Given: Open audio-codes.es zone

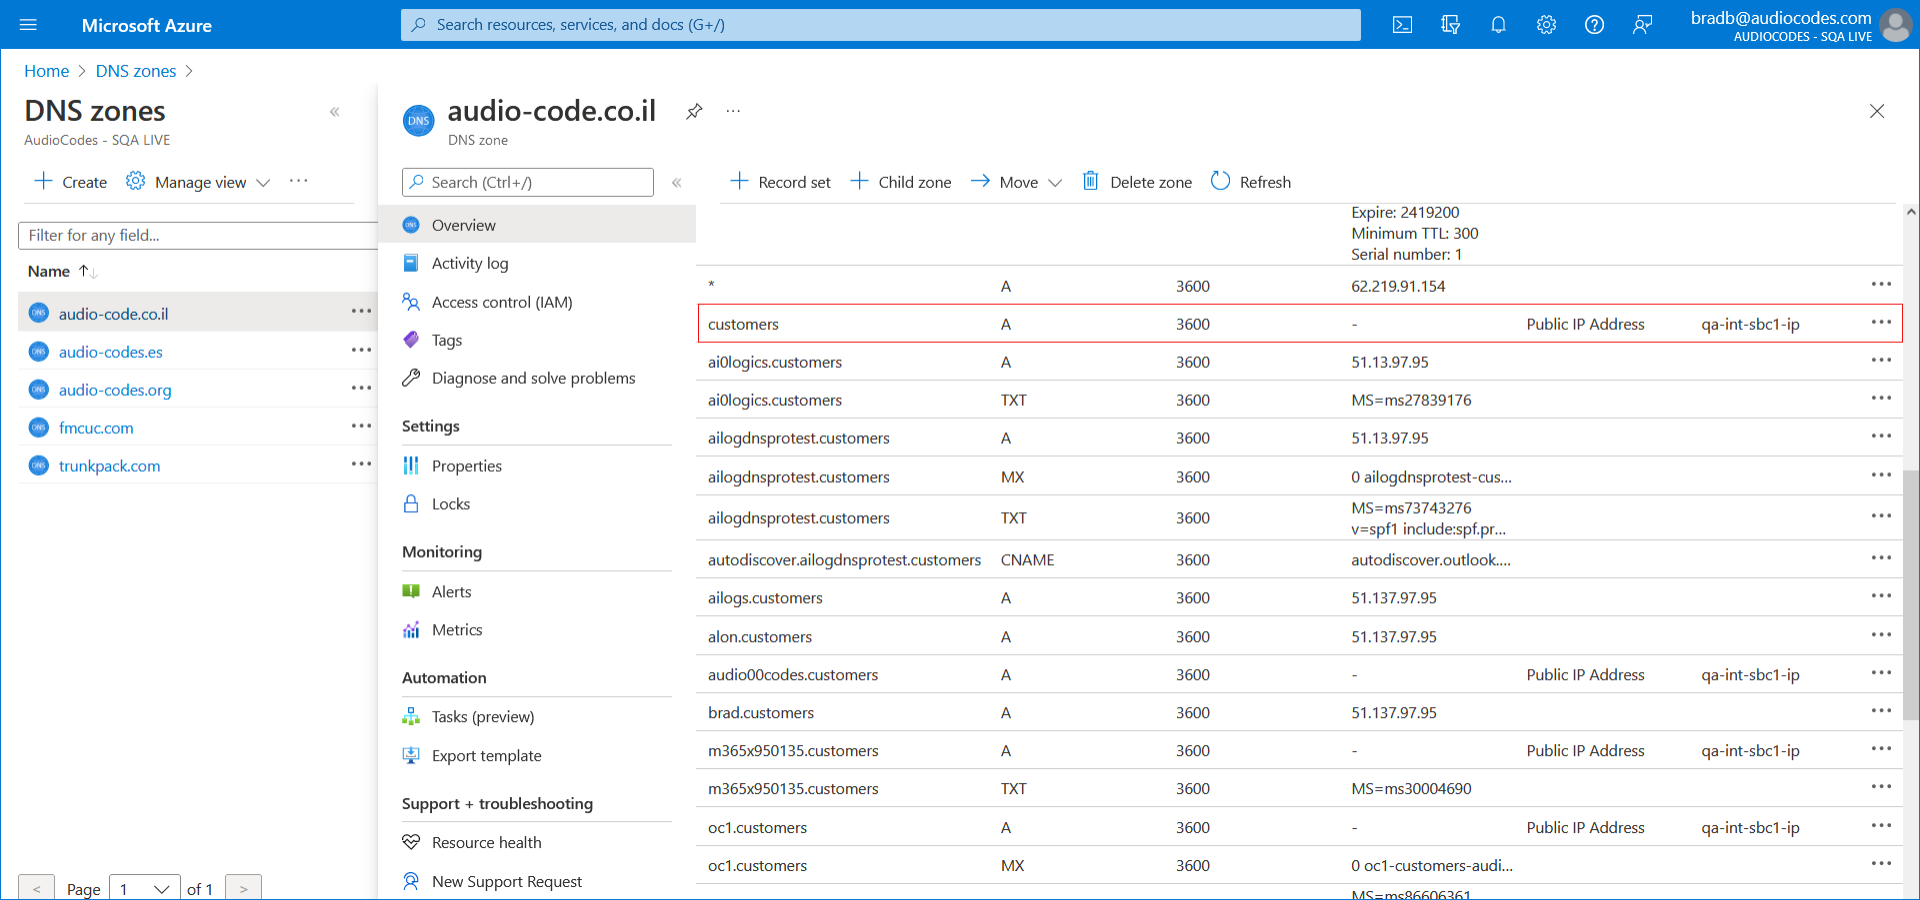Looking at the screenshot, I should coord(110,352).
